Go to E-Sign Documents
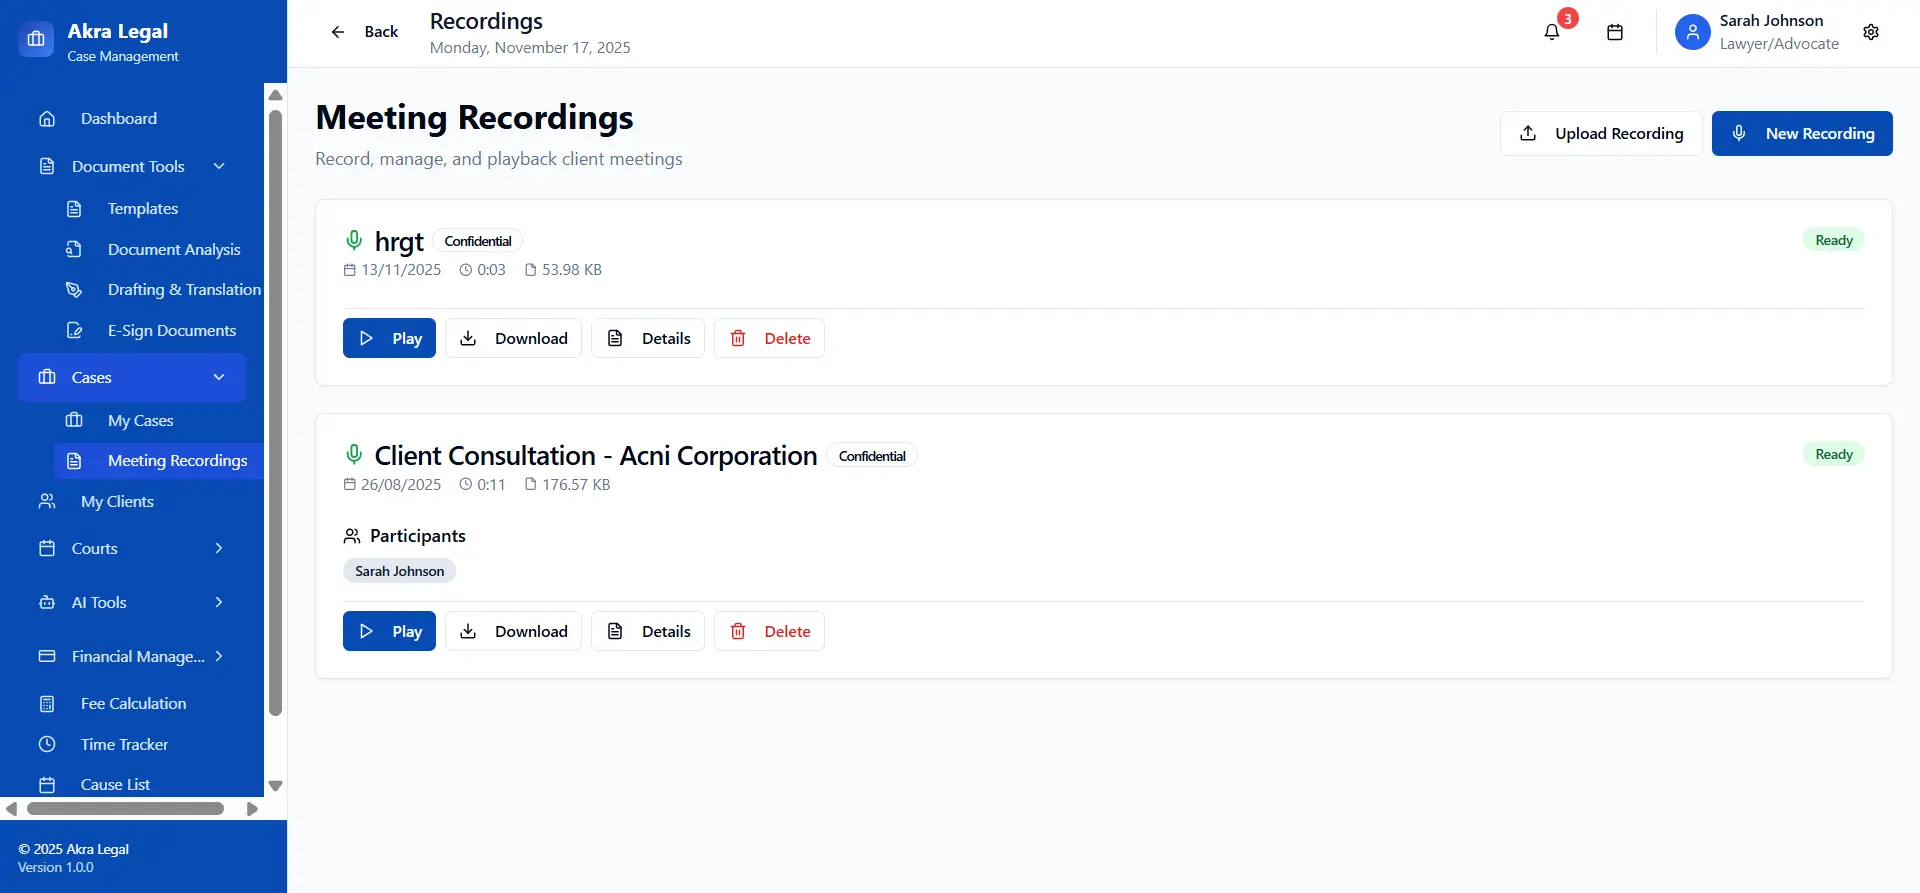This screenshot has height=893, width=1920. tap(172, 331)
